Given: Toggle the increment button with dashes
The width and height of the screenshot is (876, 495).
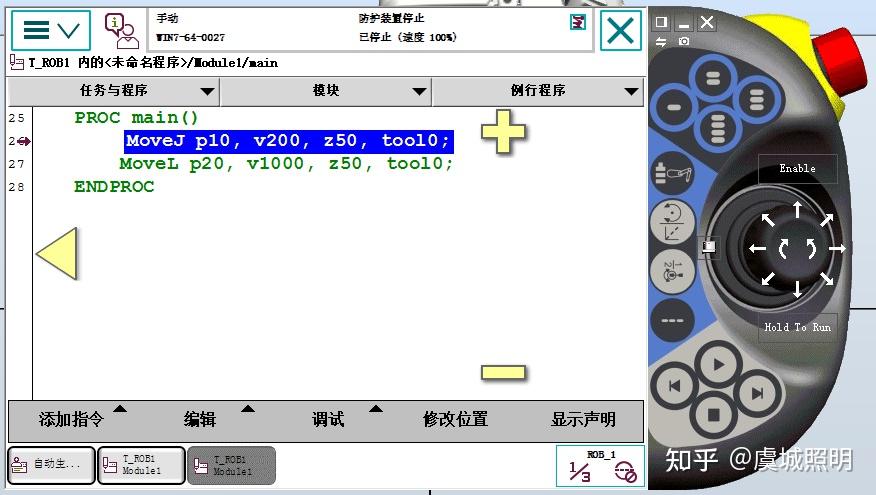Looking at the screenshot, I should click(x=673, y=321).
